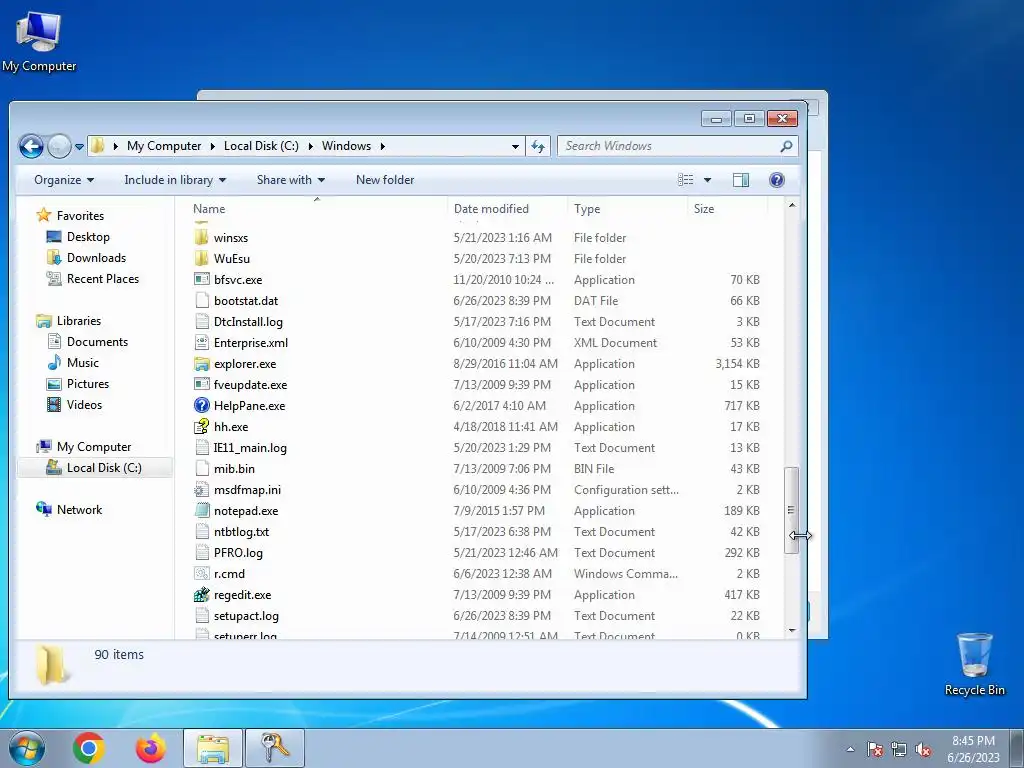Open Downloads in the navigation pane
The width and height of the screenshot is (1024, 768).
point(86,257)
